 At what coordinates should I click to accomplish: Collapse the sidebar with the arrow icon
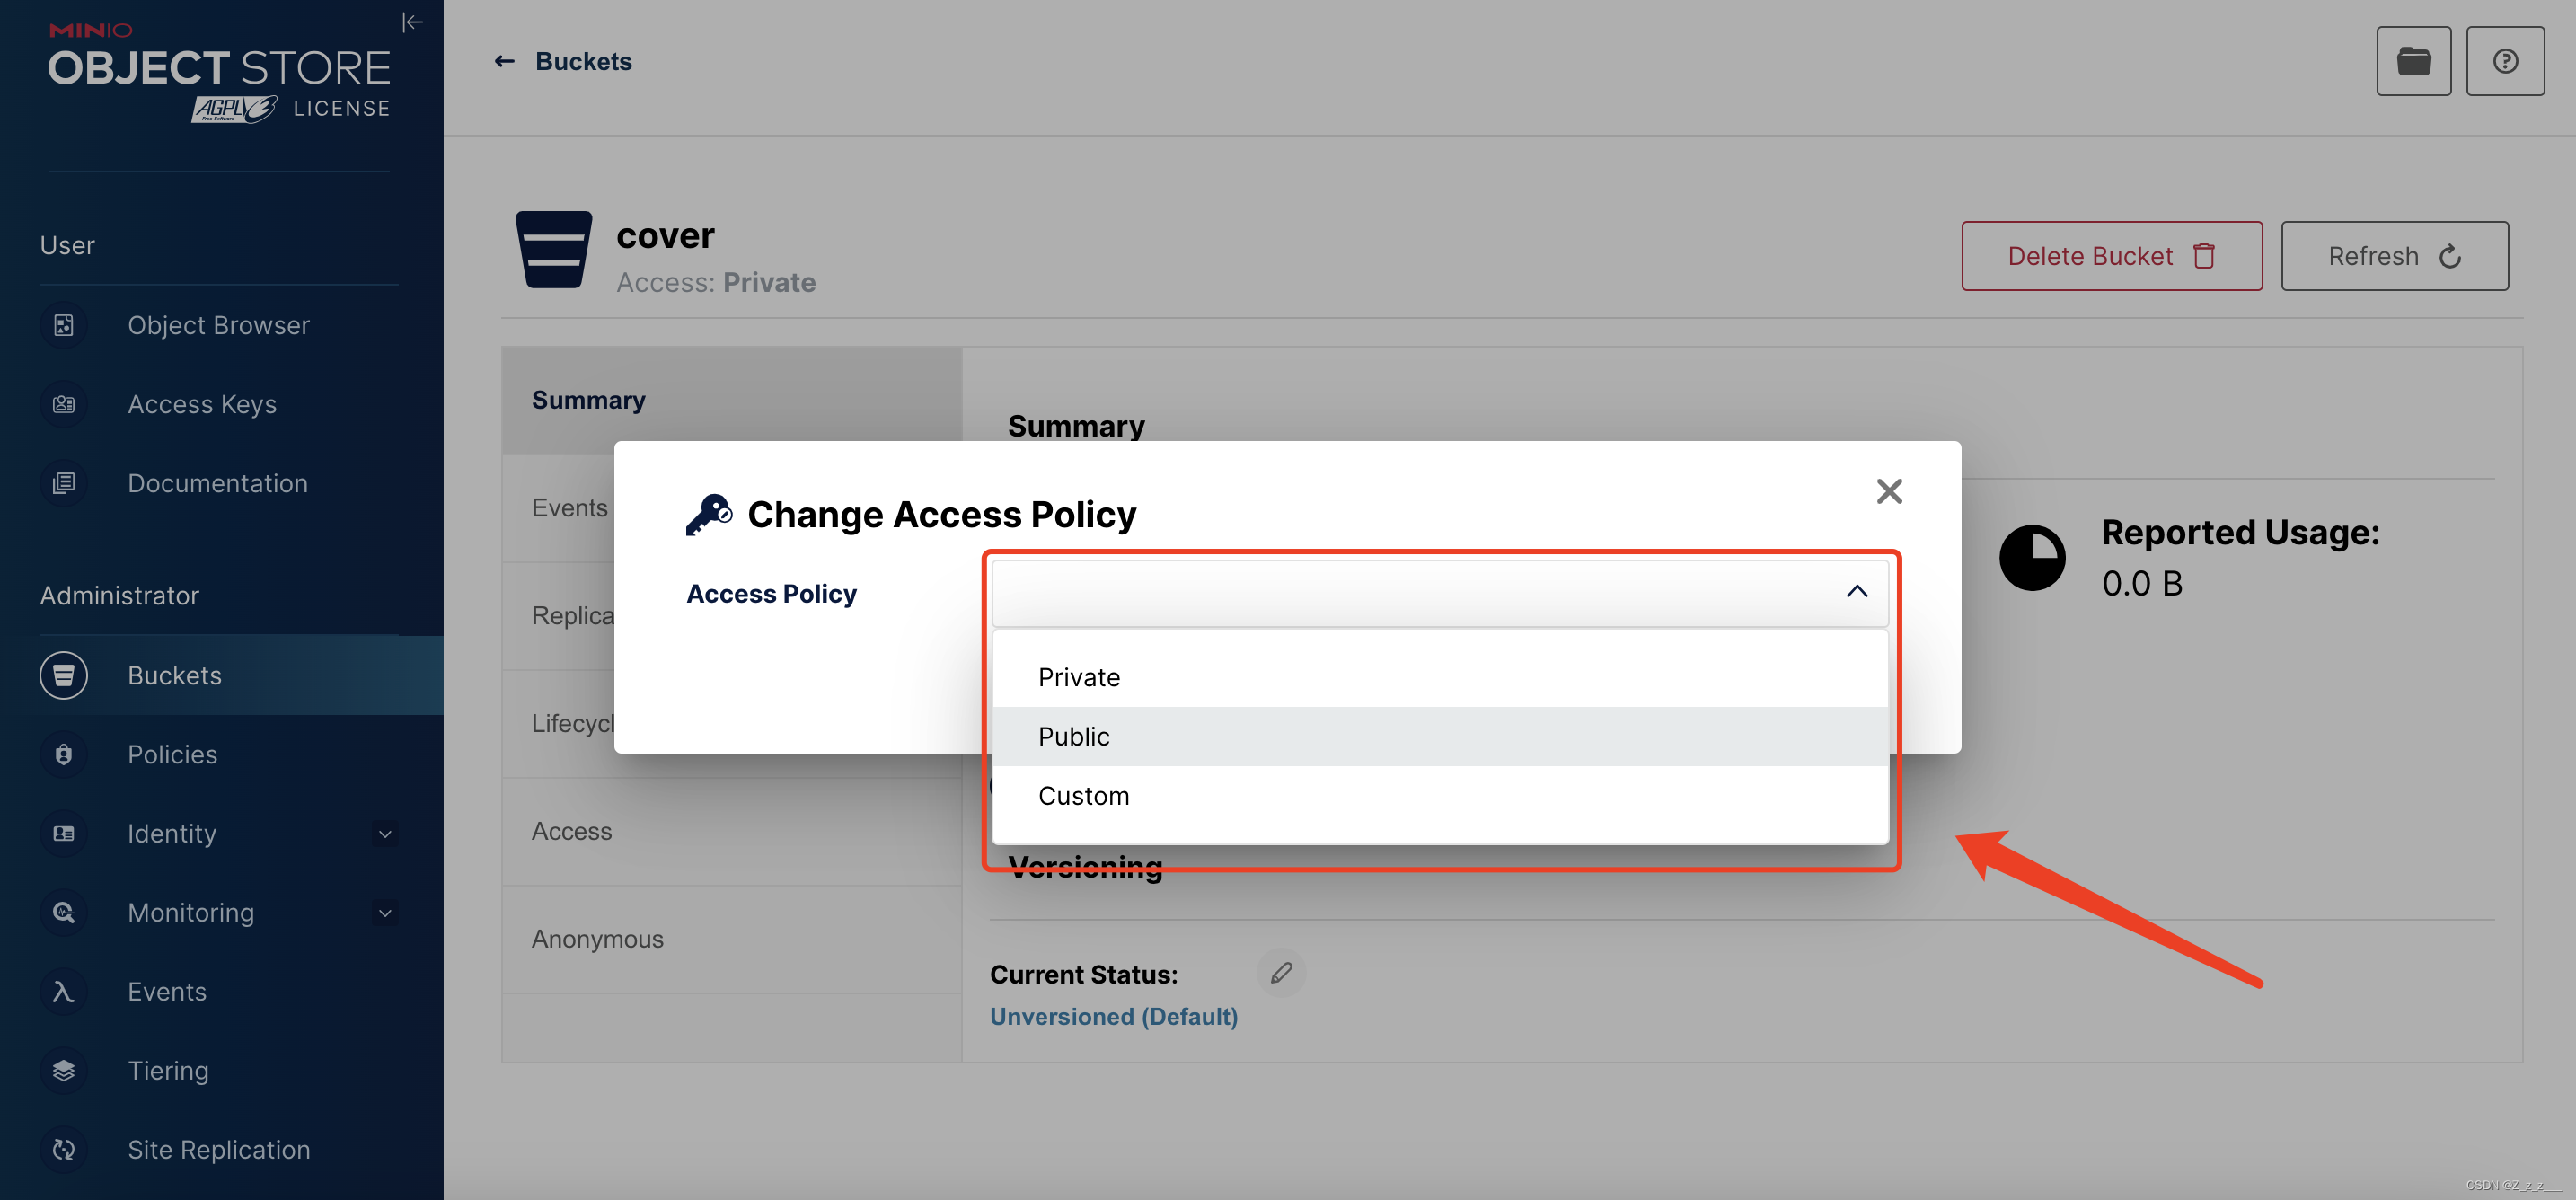pos(412,22)
